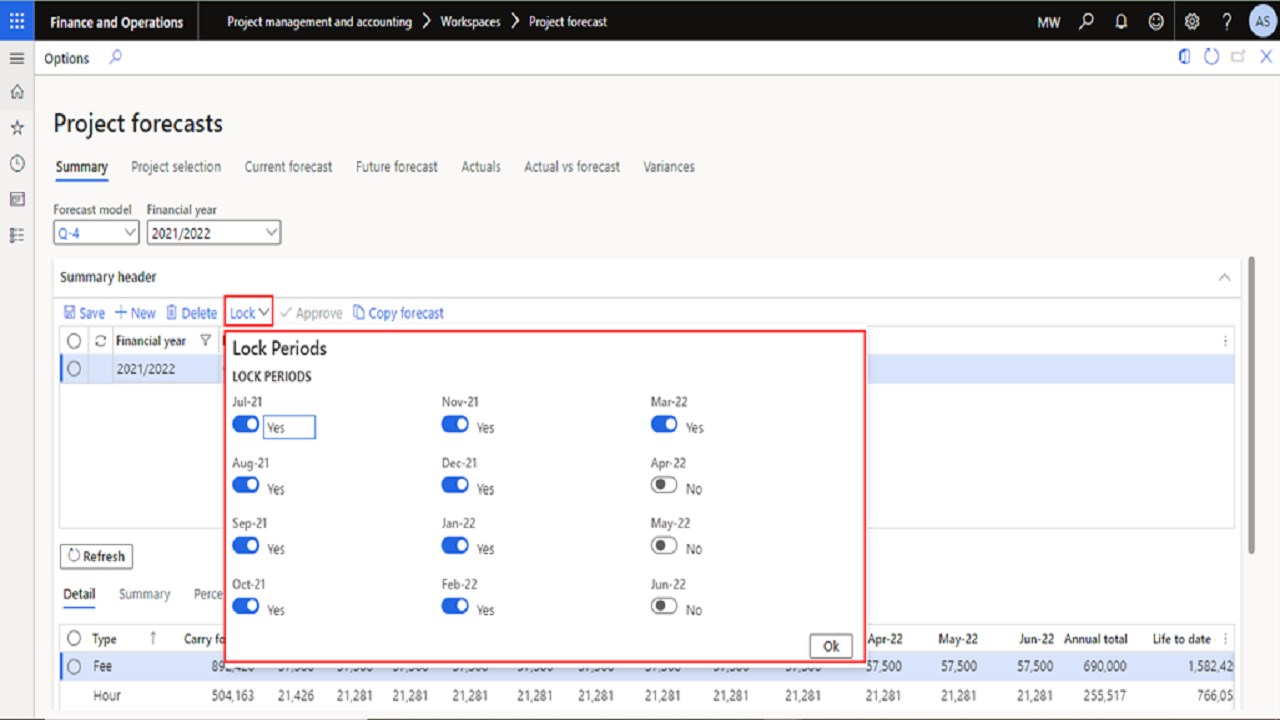
Task: Switch to Actuals tab
Action: coord(481,167)
